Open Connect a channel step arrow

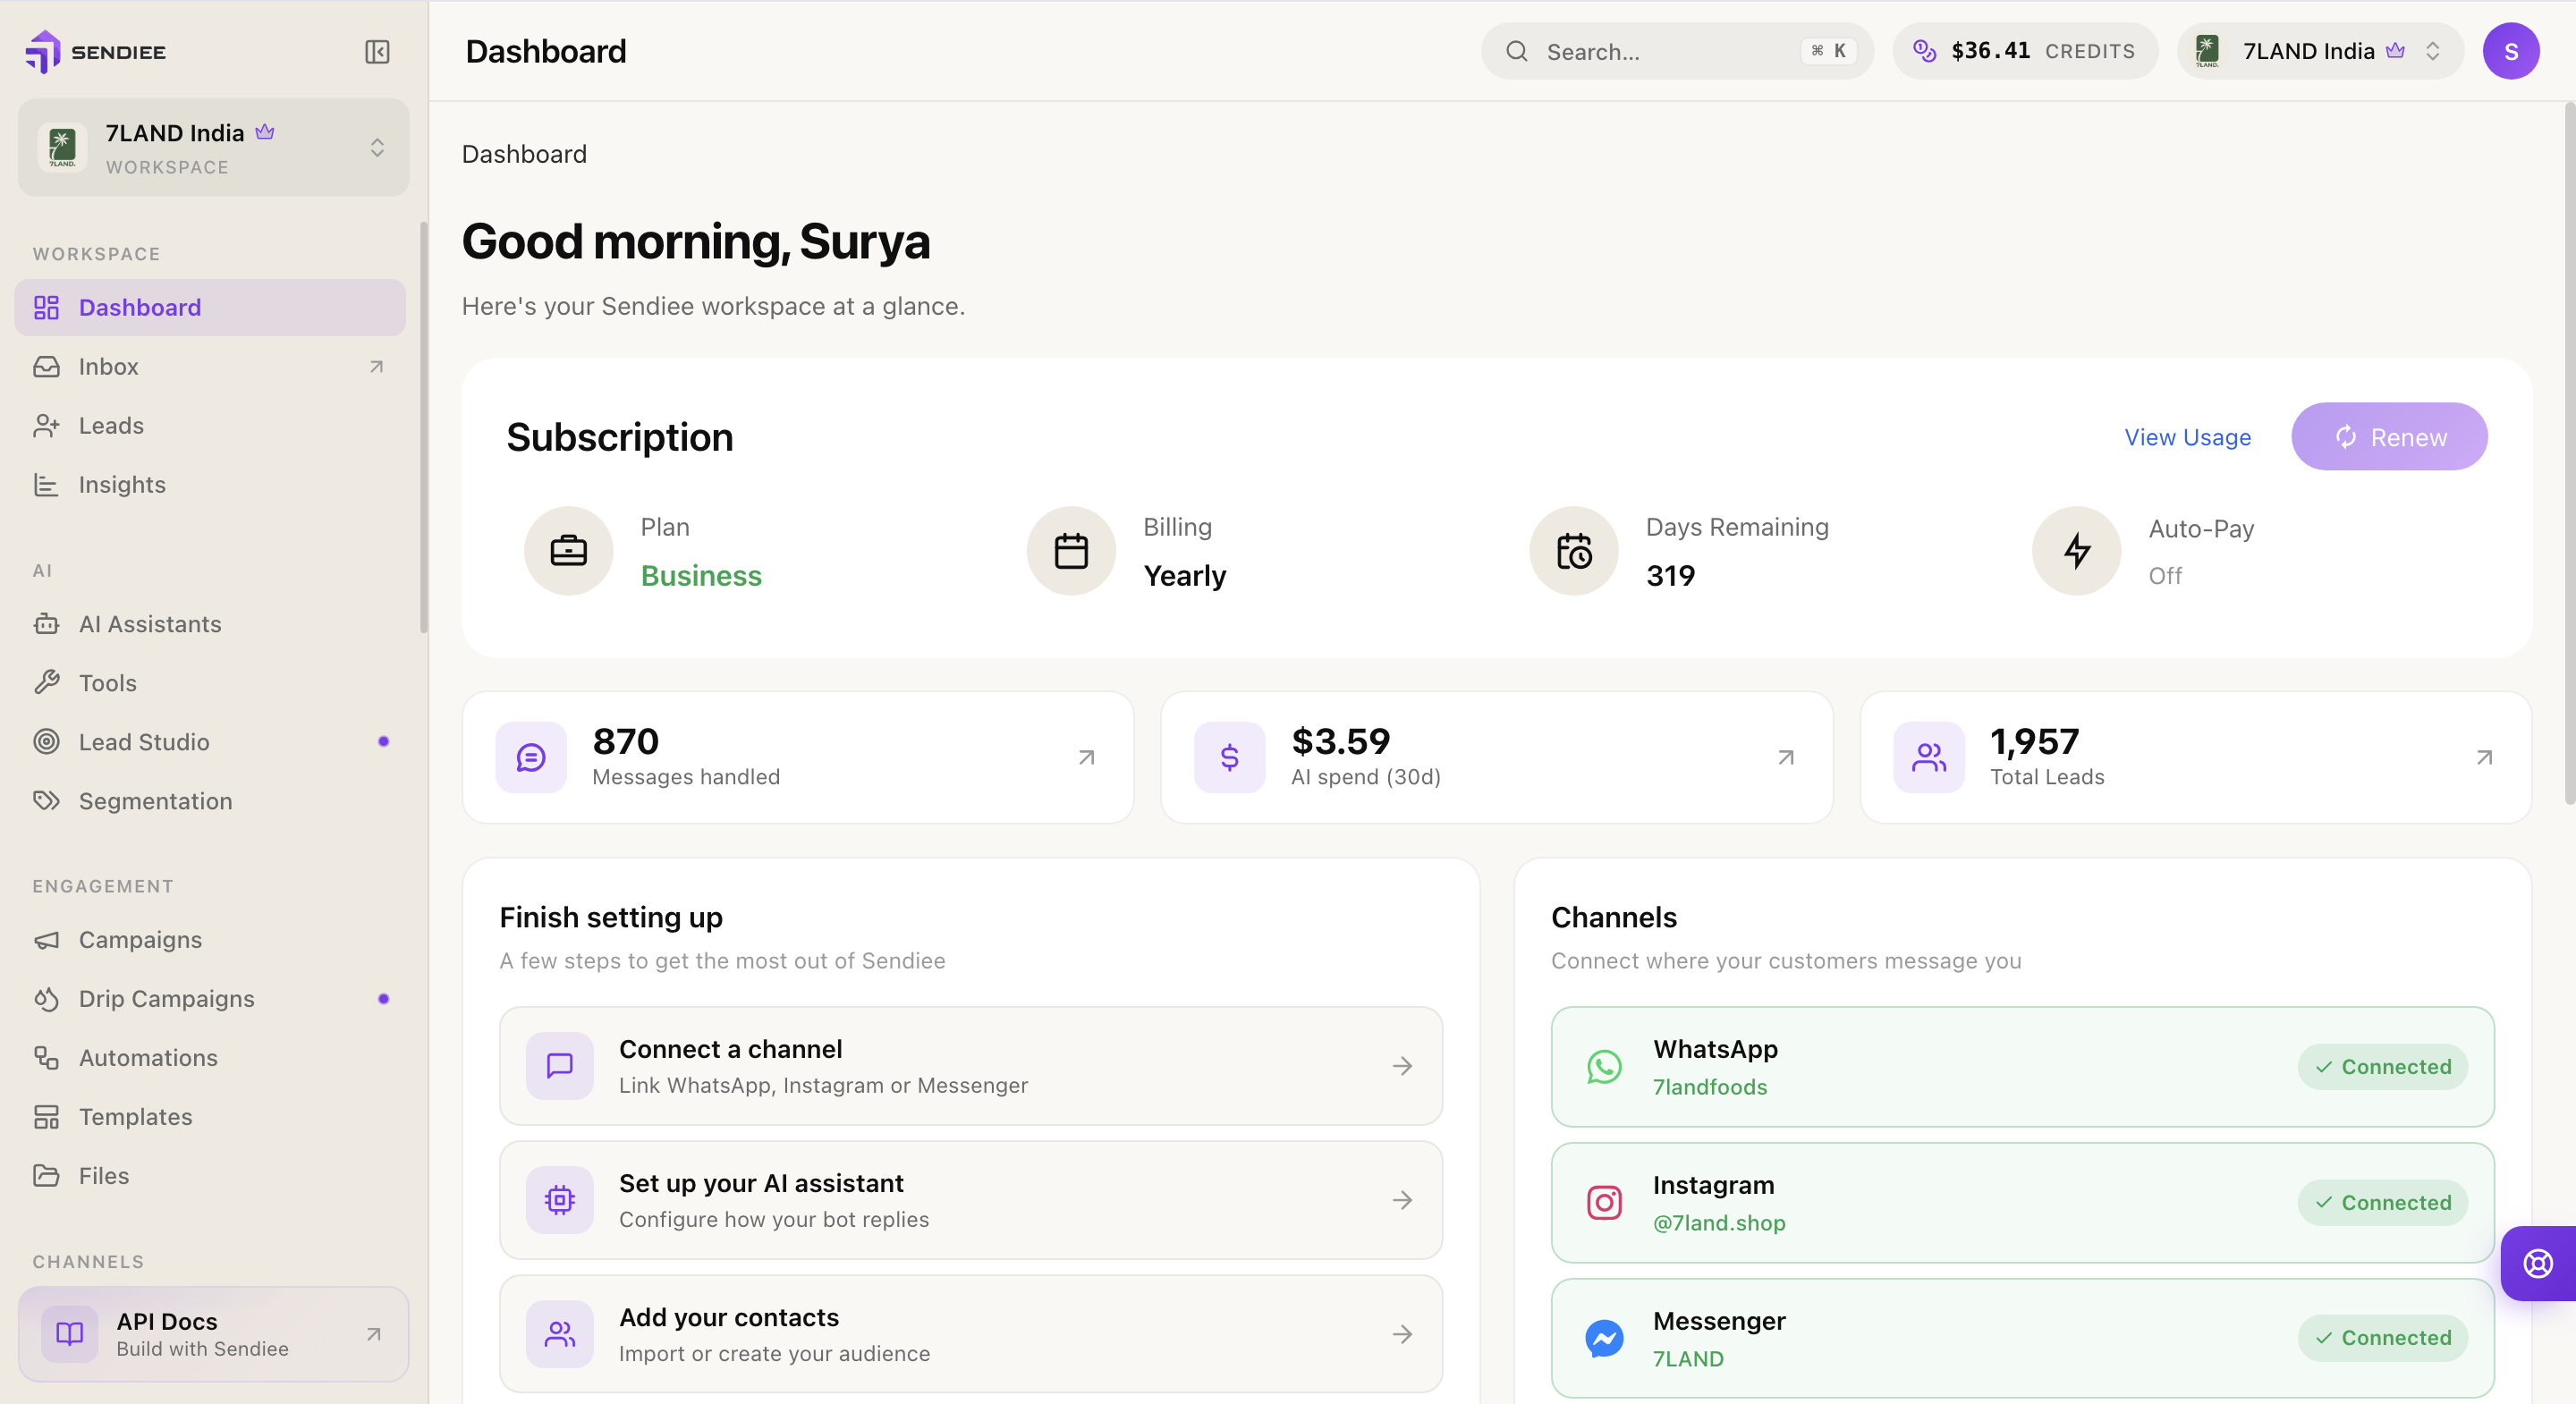[x=1403, y=1066]
